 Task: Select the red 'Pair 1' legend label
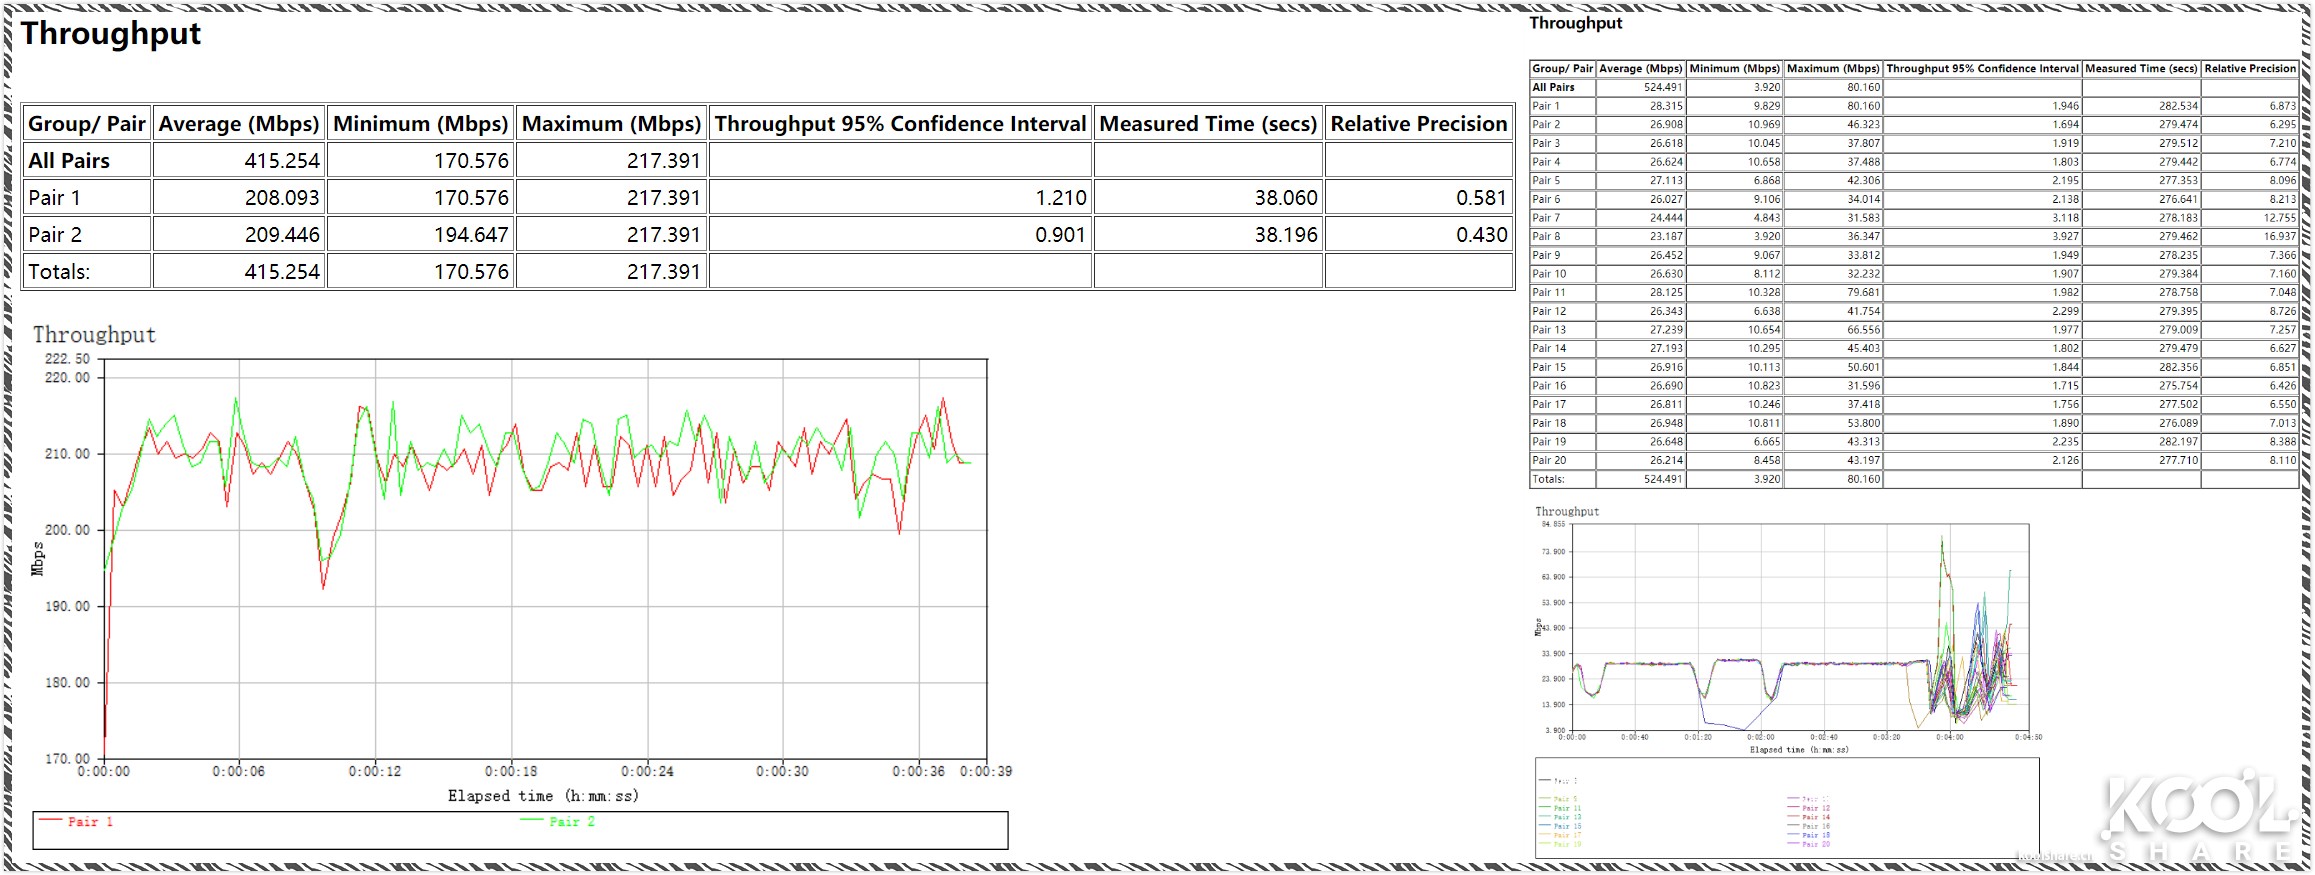90,822
